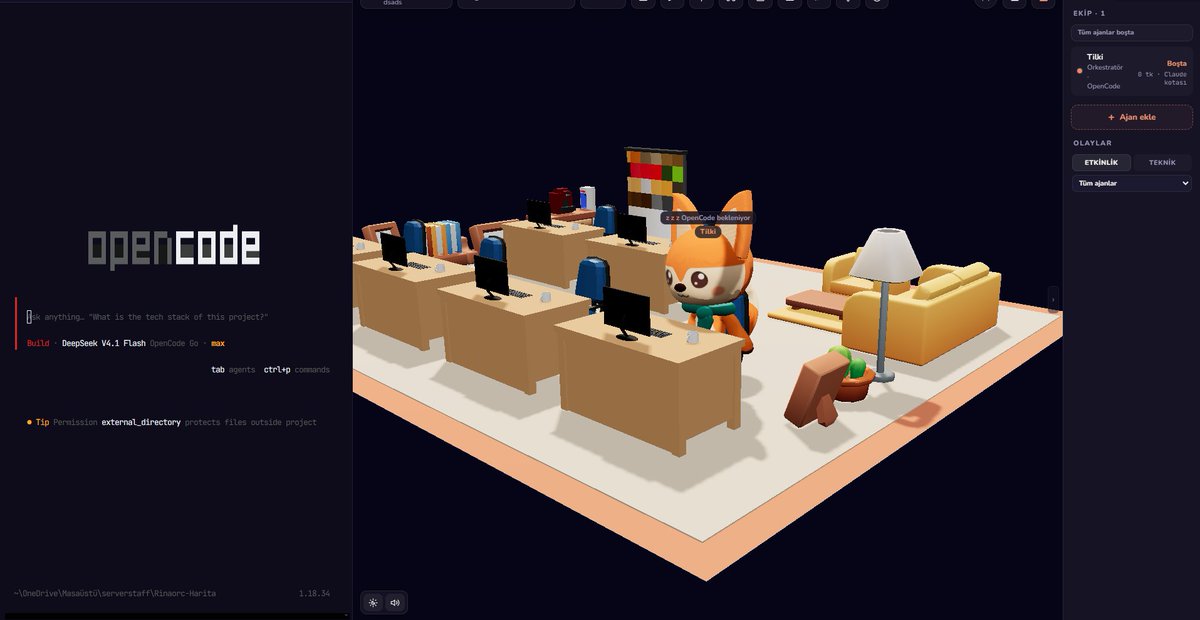This screenshot has width=1200, height=620.
Task: Click the tab agents hint
Action: click(233, 370)
